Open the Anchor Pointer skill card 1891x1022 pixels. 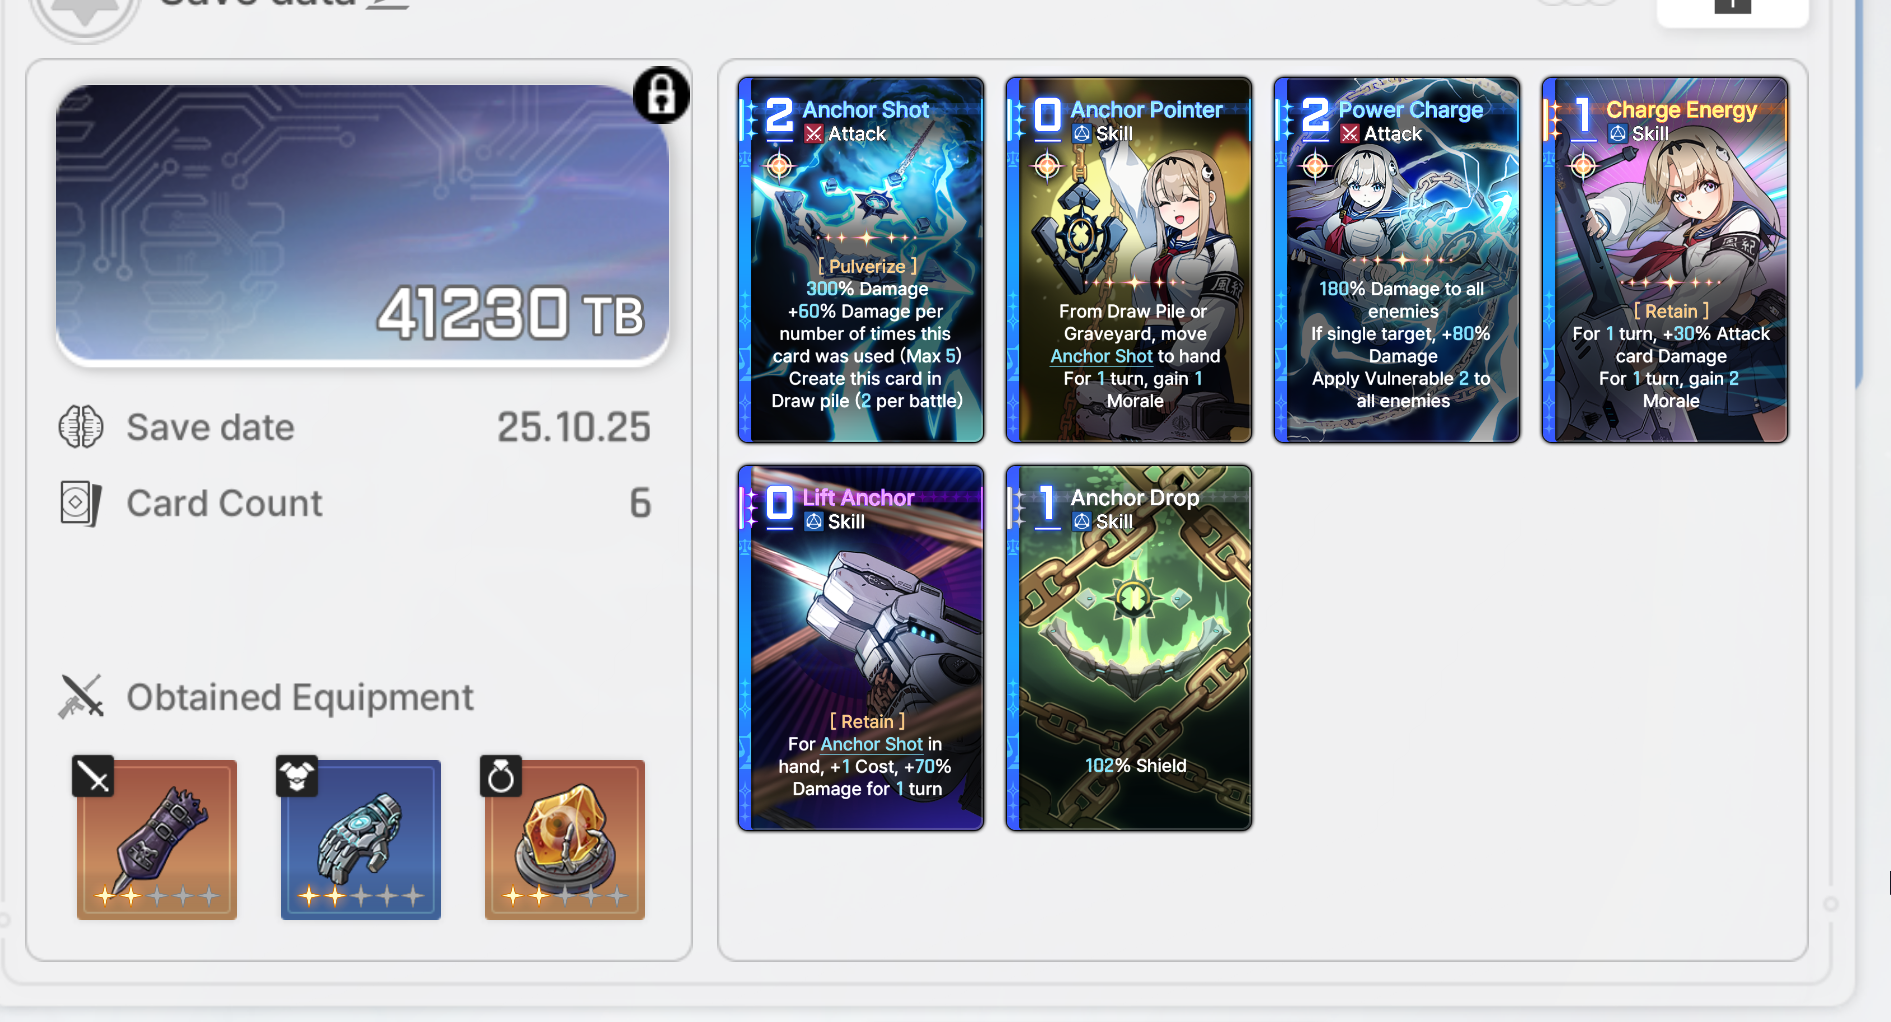(1129, 260)
